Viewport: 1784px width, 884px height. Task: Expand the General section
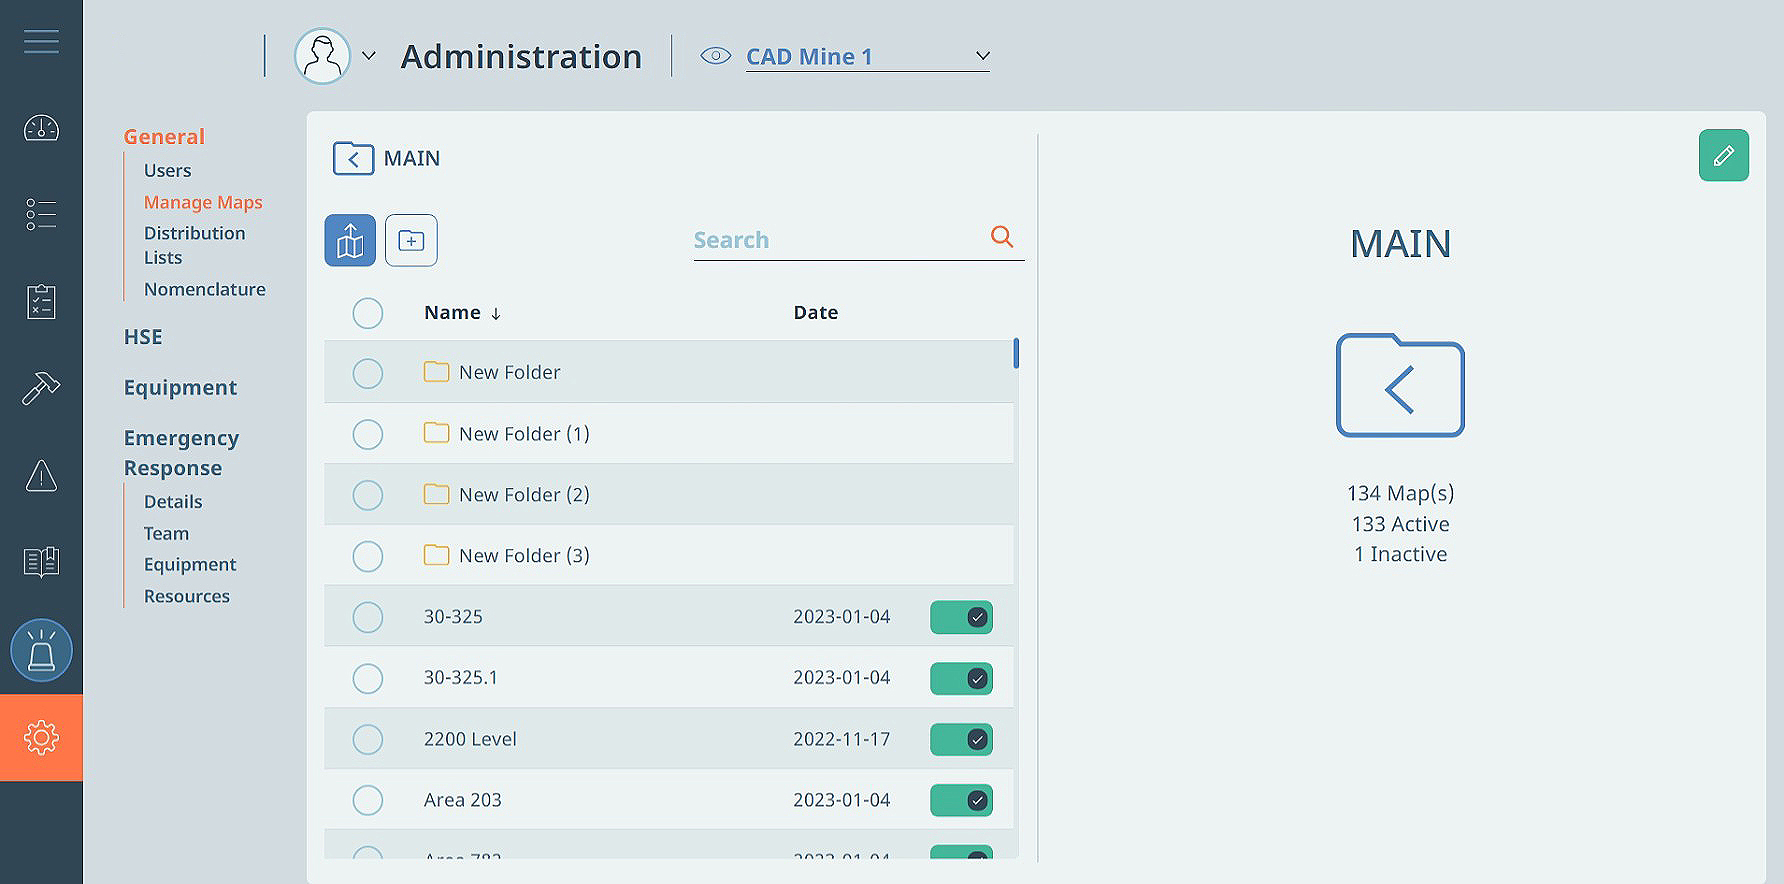[x=164, y=136]
